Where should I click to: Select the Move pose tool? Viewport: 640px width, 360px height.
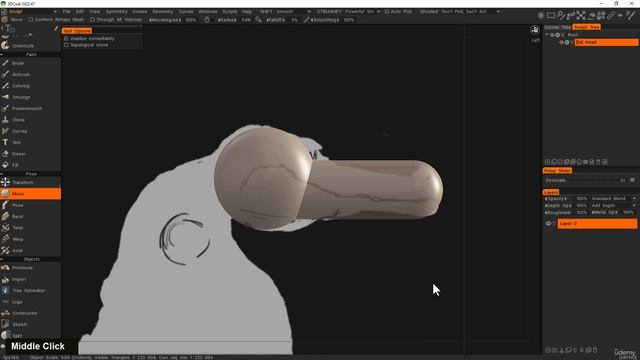pos(31,193)
